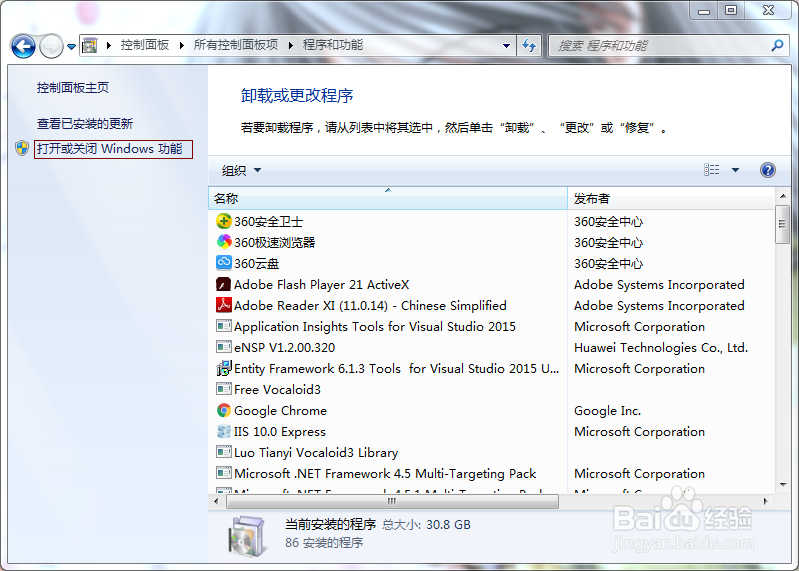Viewport: 799px width, 571px height.
Task: Select Google Chrome name text
Action: pyautogui.click(x=280, y=411)
